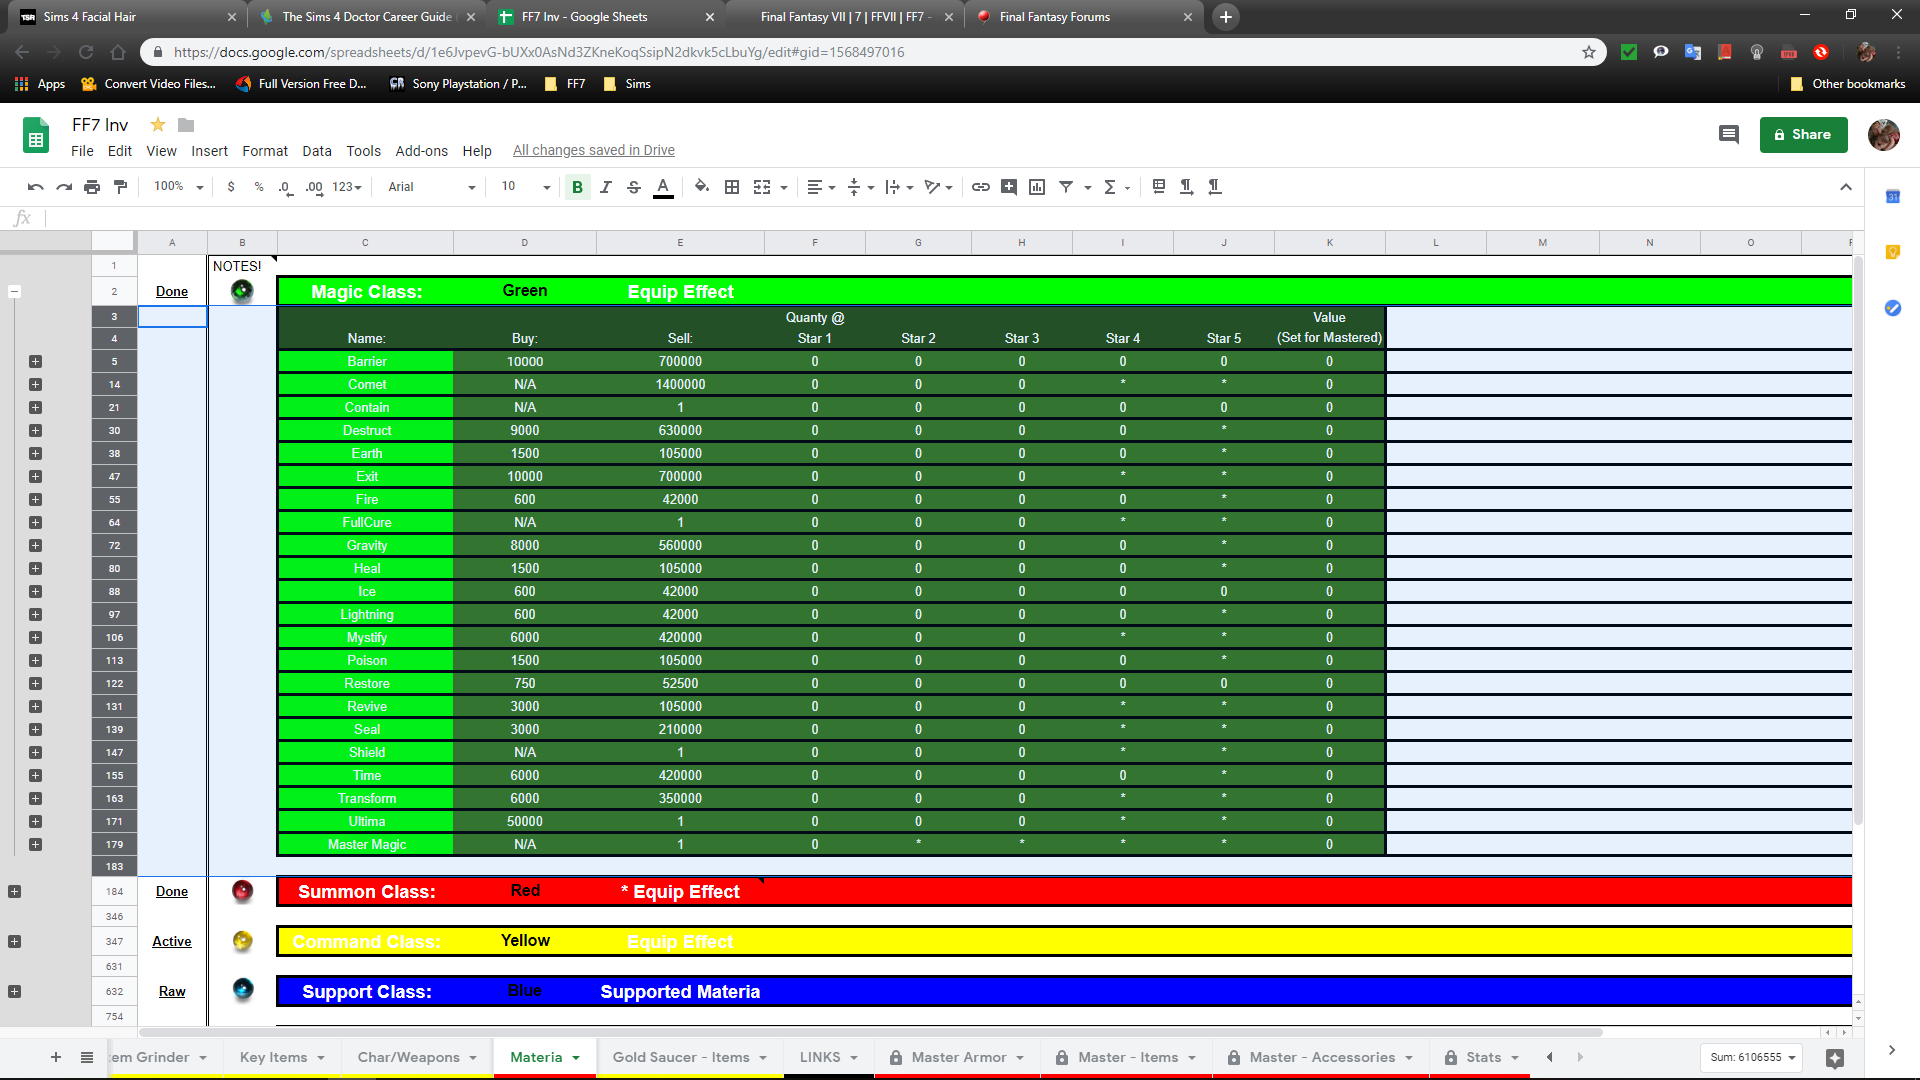Open Keep notes in the side panel
This screenshot has width=1920, height=1080.
click(1892, 252)
